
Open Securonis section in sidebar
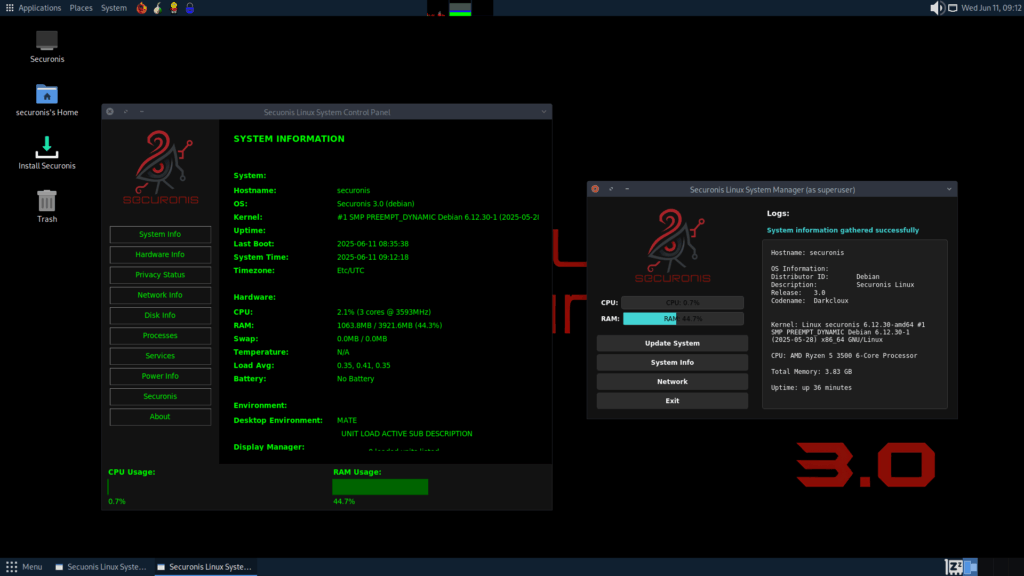(x=160, y=396)
